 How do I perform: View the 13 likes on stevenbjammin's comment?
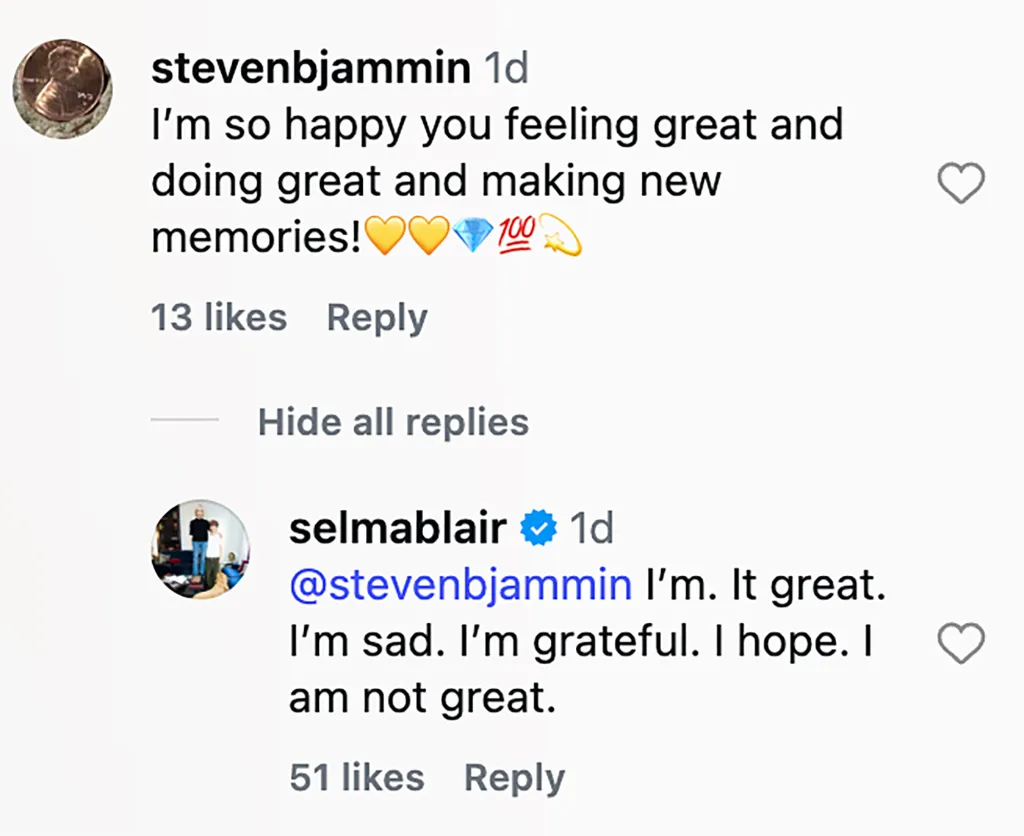219,317
